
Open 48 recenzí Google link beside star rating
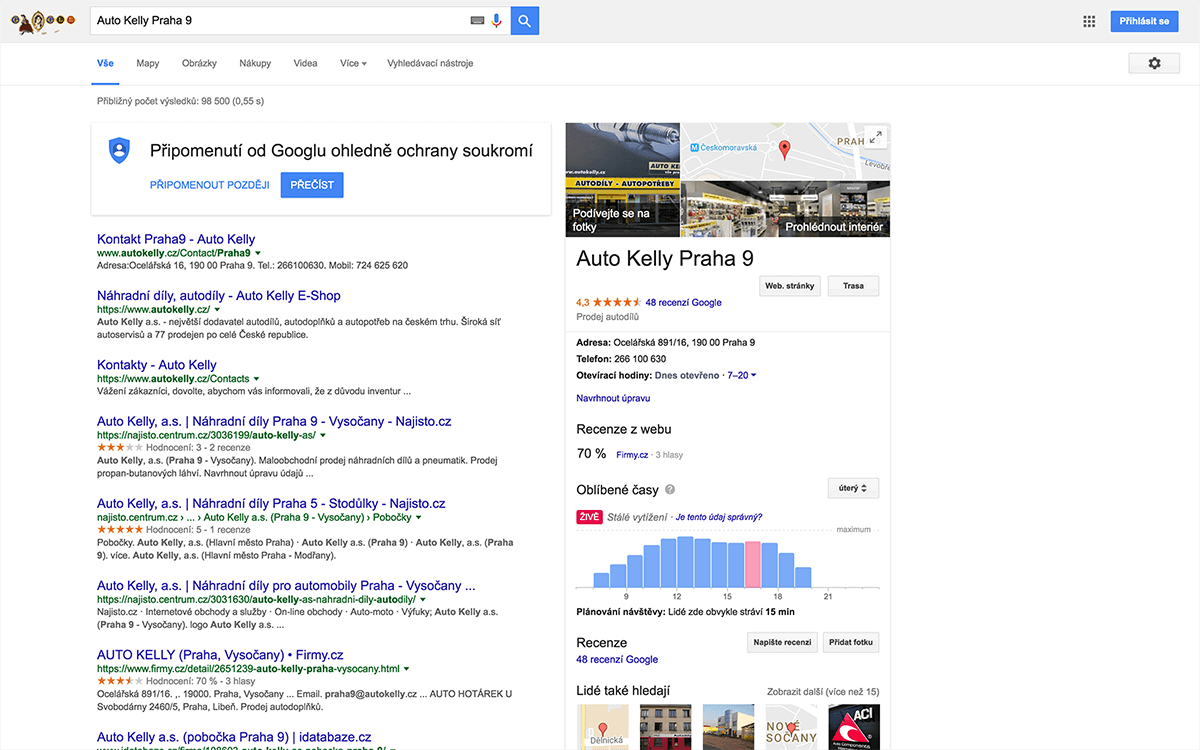683,302
